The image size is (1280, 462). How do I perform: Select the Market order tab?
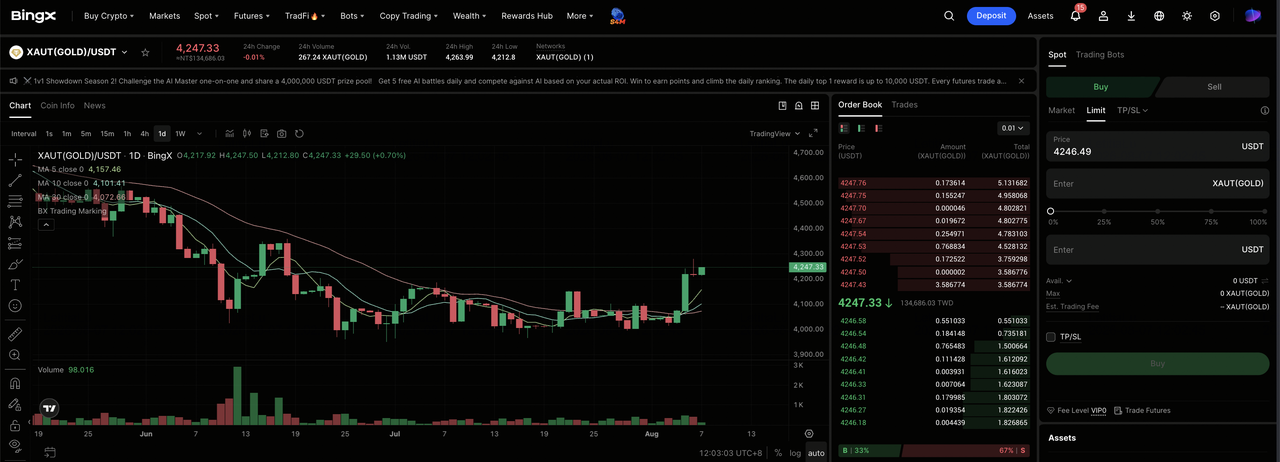point(1061,110)
